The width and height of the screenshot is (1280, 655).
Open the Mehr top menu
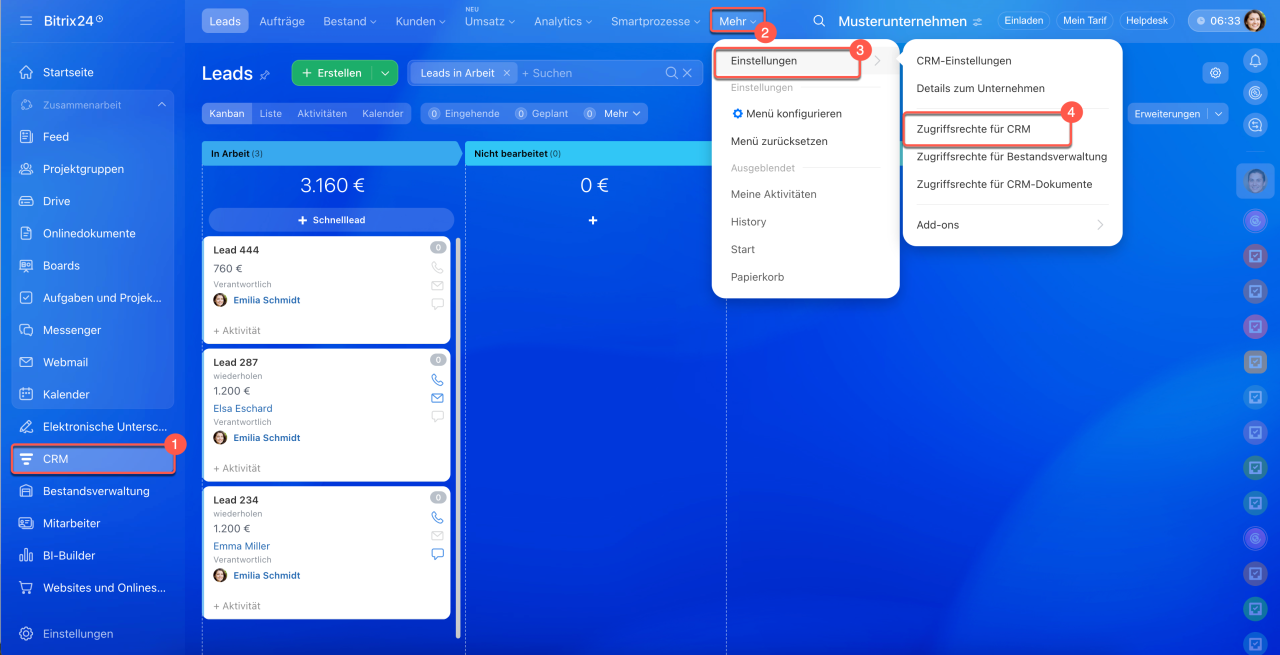[x=738, y=21]
